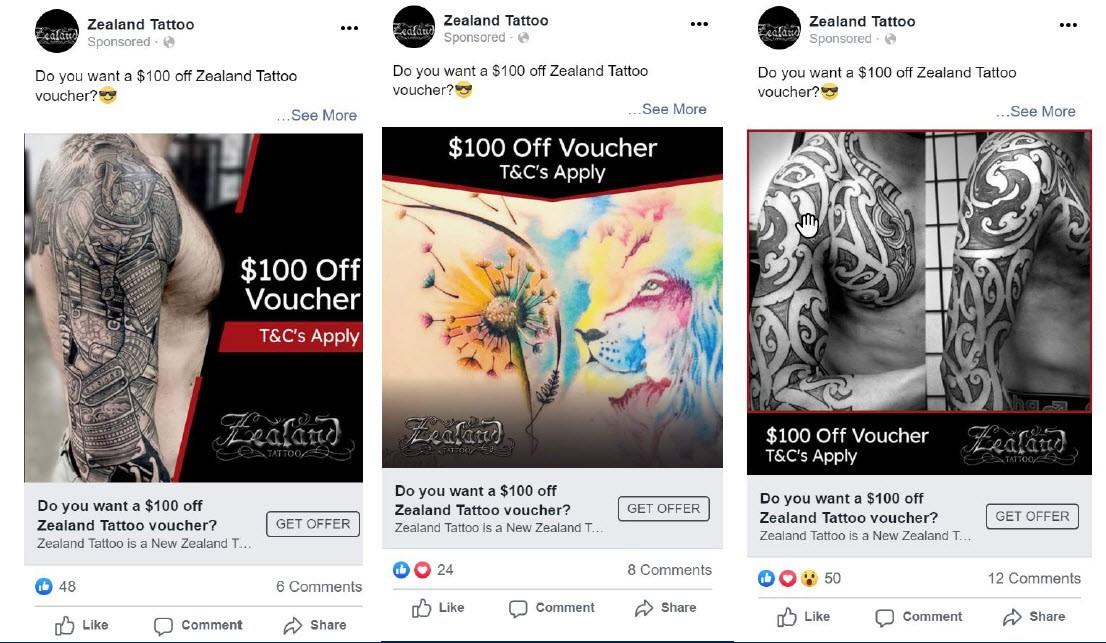The height and width of the screenshot is (643, 1106).
Task: Open three-dots menu on samurai sleeve ad
Action: point(349,28)
